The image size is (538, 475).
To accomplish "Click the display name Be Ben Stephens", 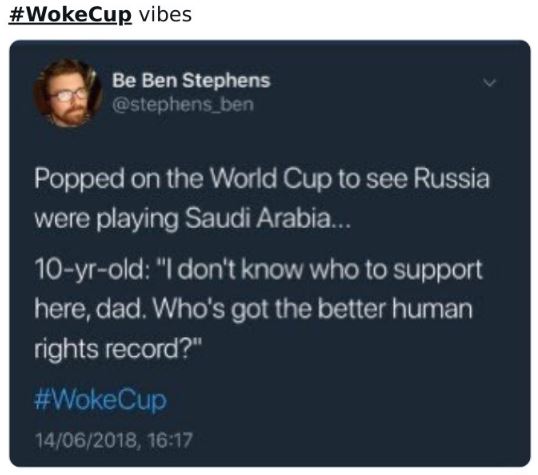I will [x=191, y=81].
